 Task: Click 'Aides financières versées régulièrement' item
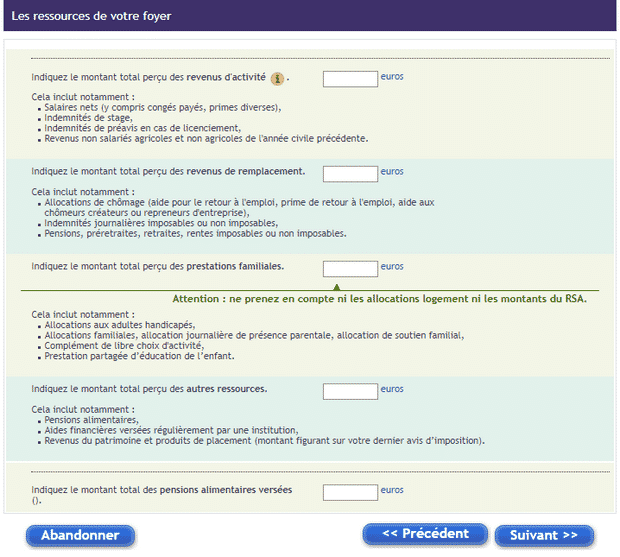(171, 430)
